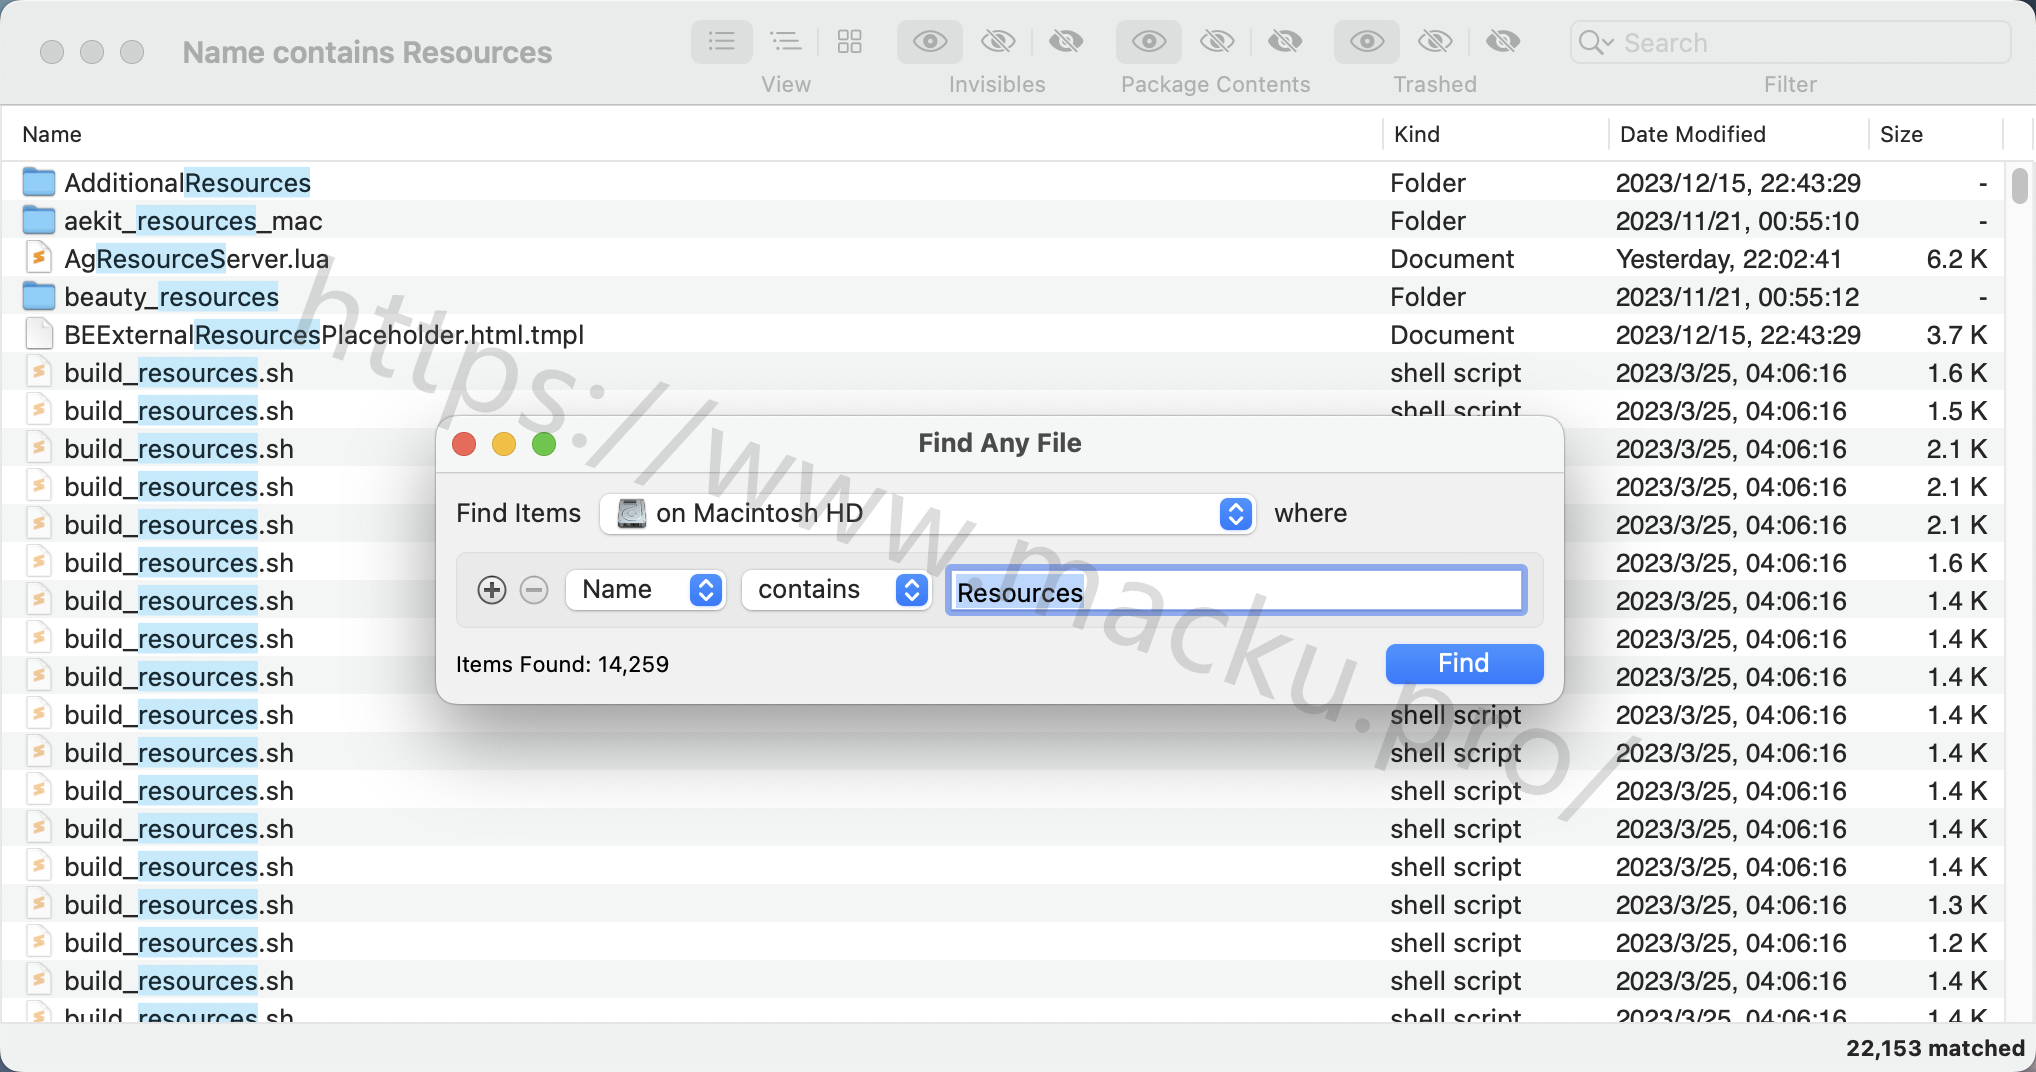Close the Find Any File window
Image resolution: width=2036 pixels, height=1072 pixels.
464,444
